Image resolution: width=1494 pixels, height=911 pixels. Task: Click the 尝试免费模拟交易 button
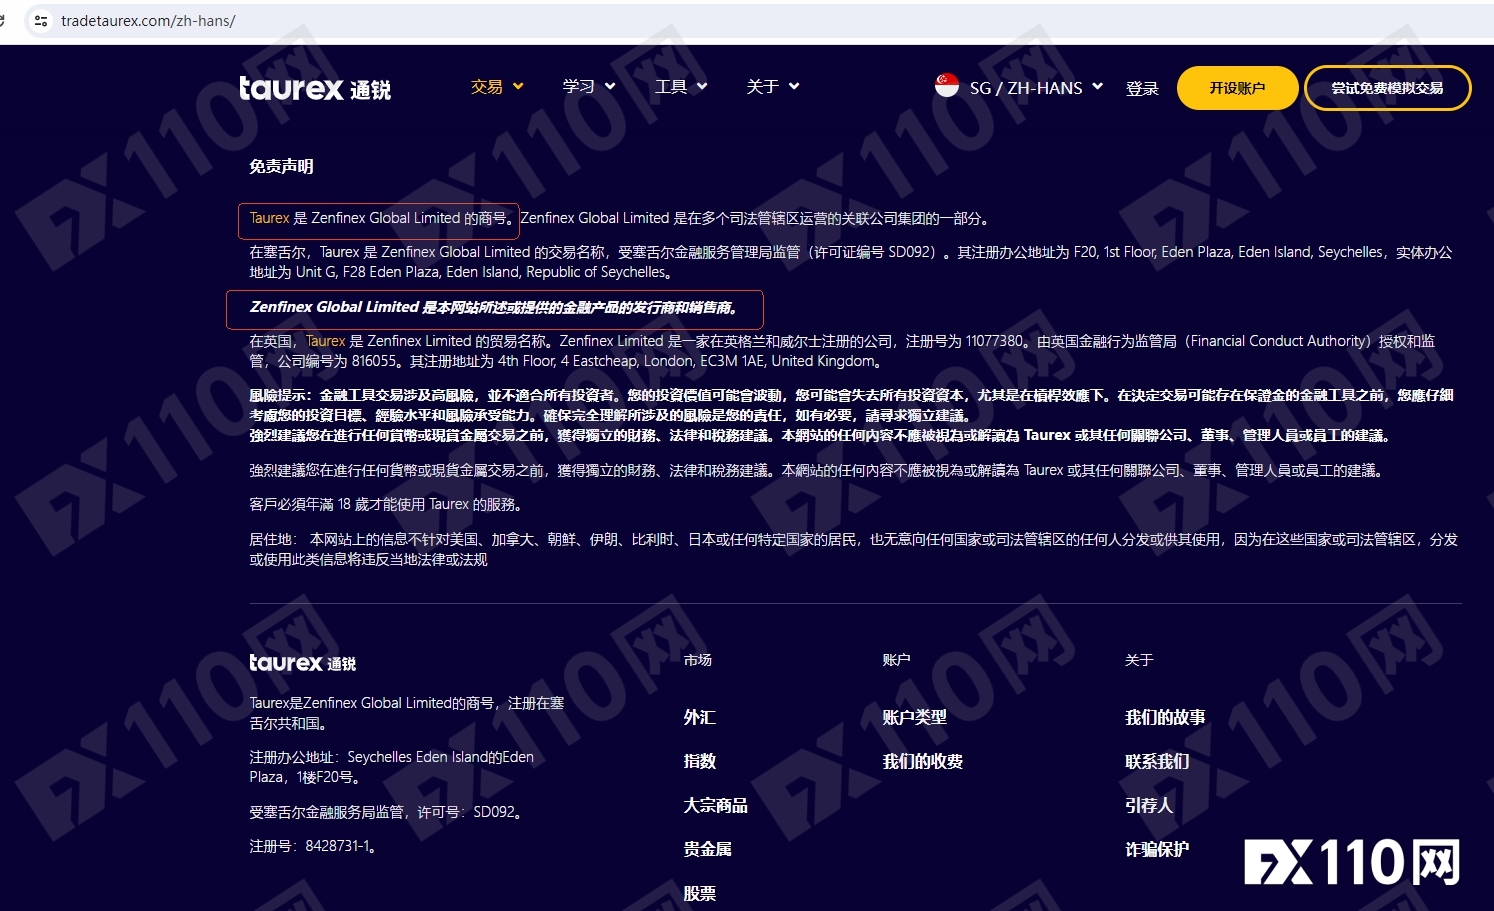[1387, 88]
